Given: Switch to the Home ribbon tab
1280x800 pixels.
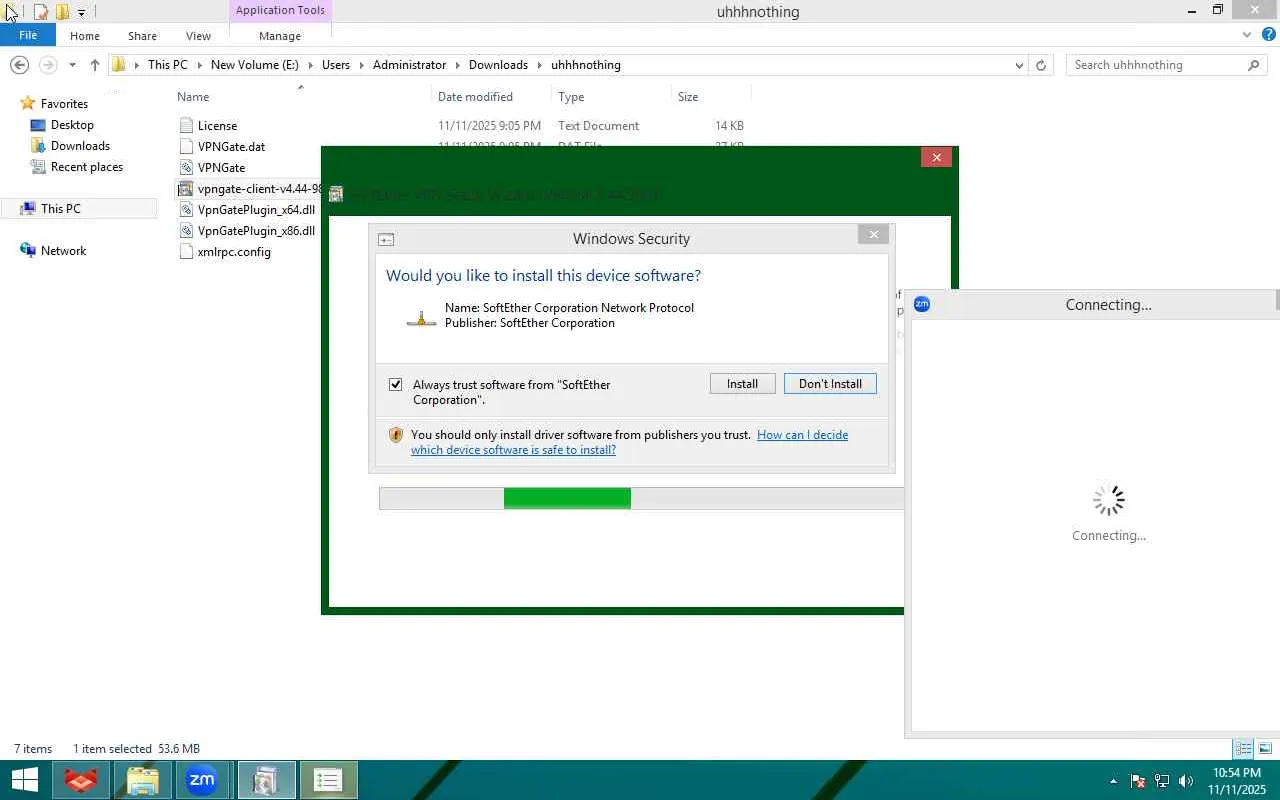Looking at the screenshot, I should [x=85, y=36].
